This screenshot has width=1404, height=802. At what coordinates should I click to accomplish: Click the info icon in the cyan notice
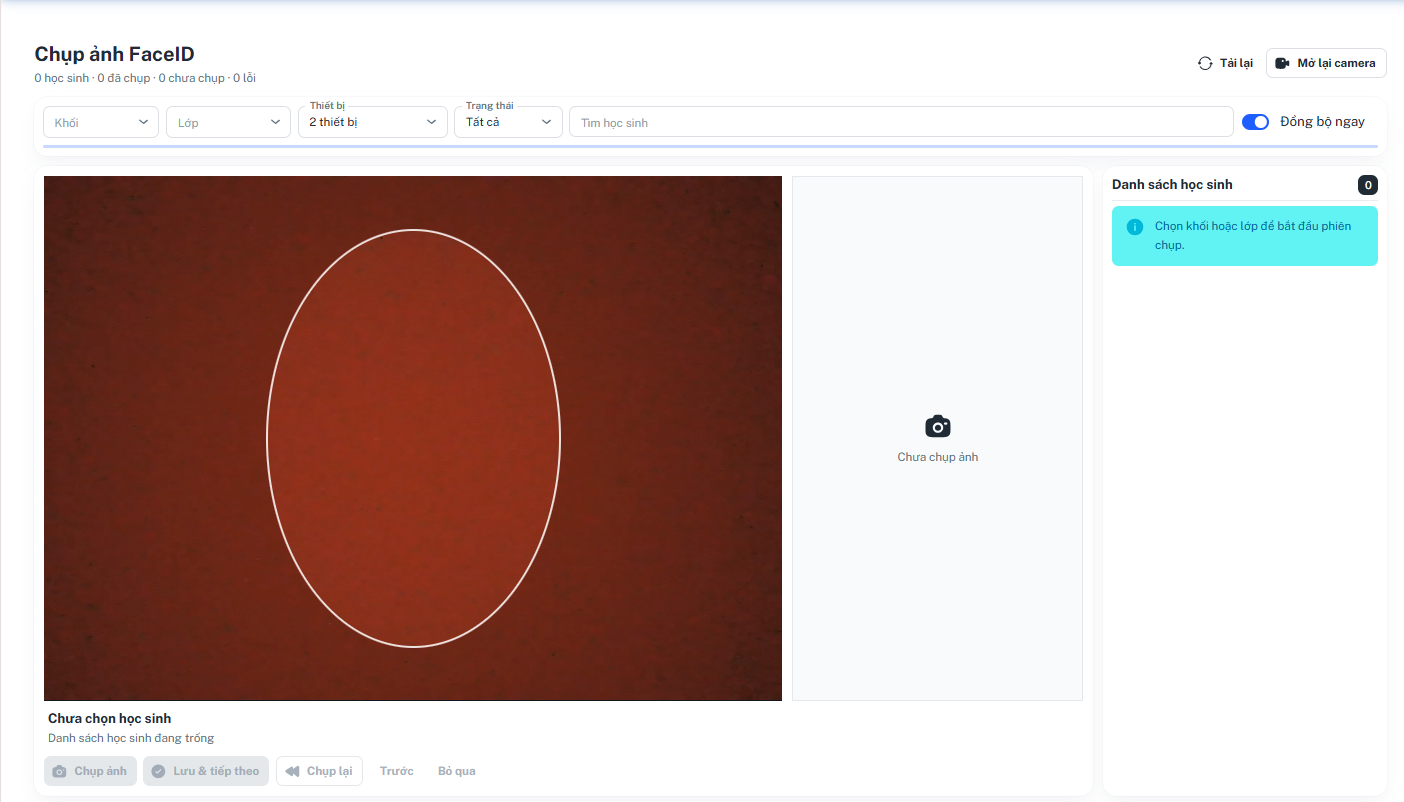tap(1135, 227)
